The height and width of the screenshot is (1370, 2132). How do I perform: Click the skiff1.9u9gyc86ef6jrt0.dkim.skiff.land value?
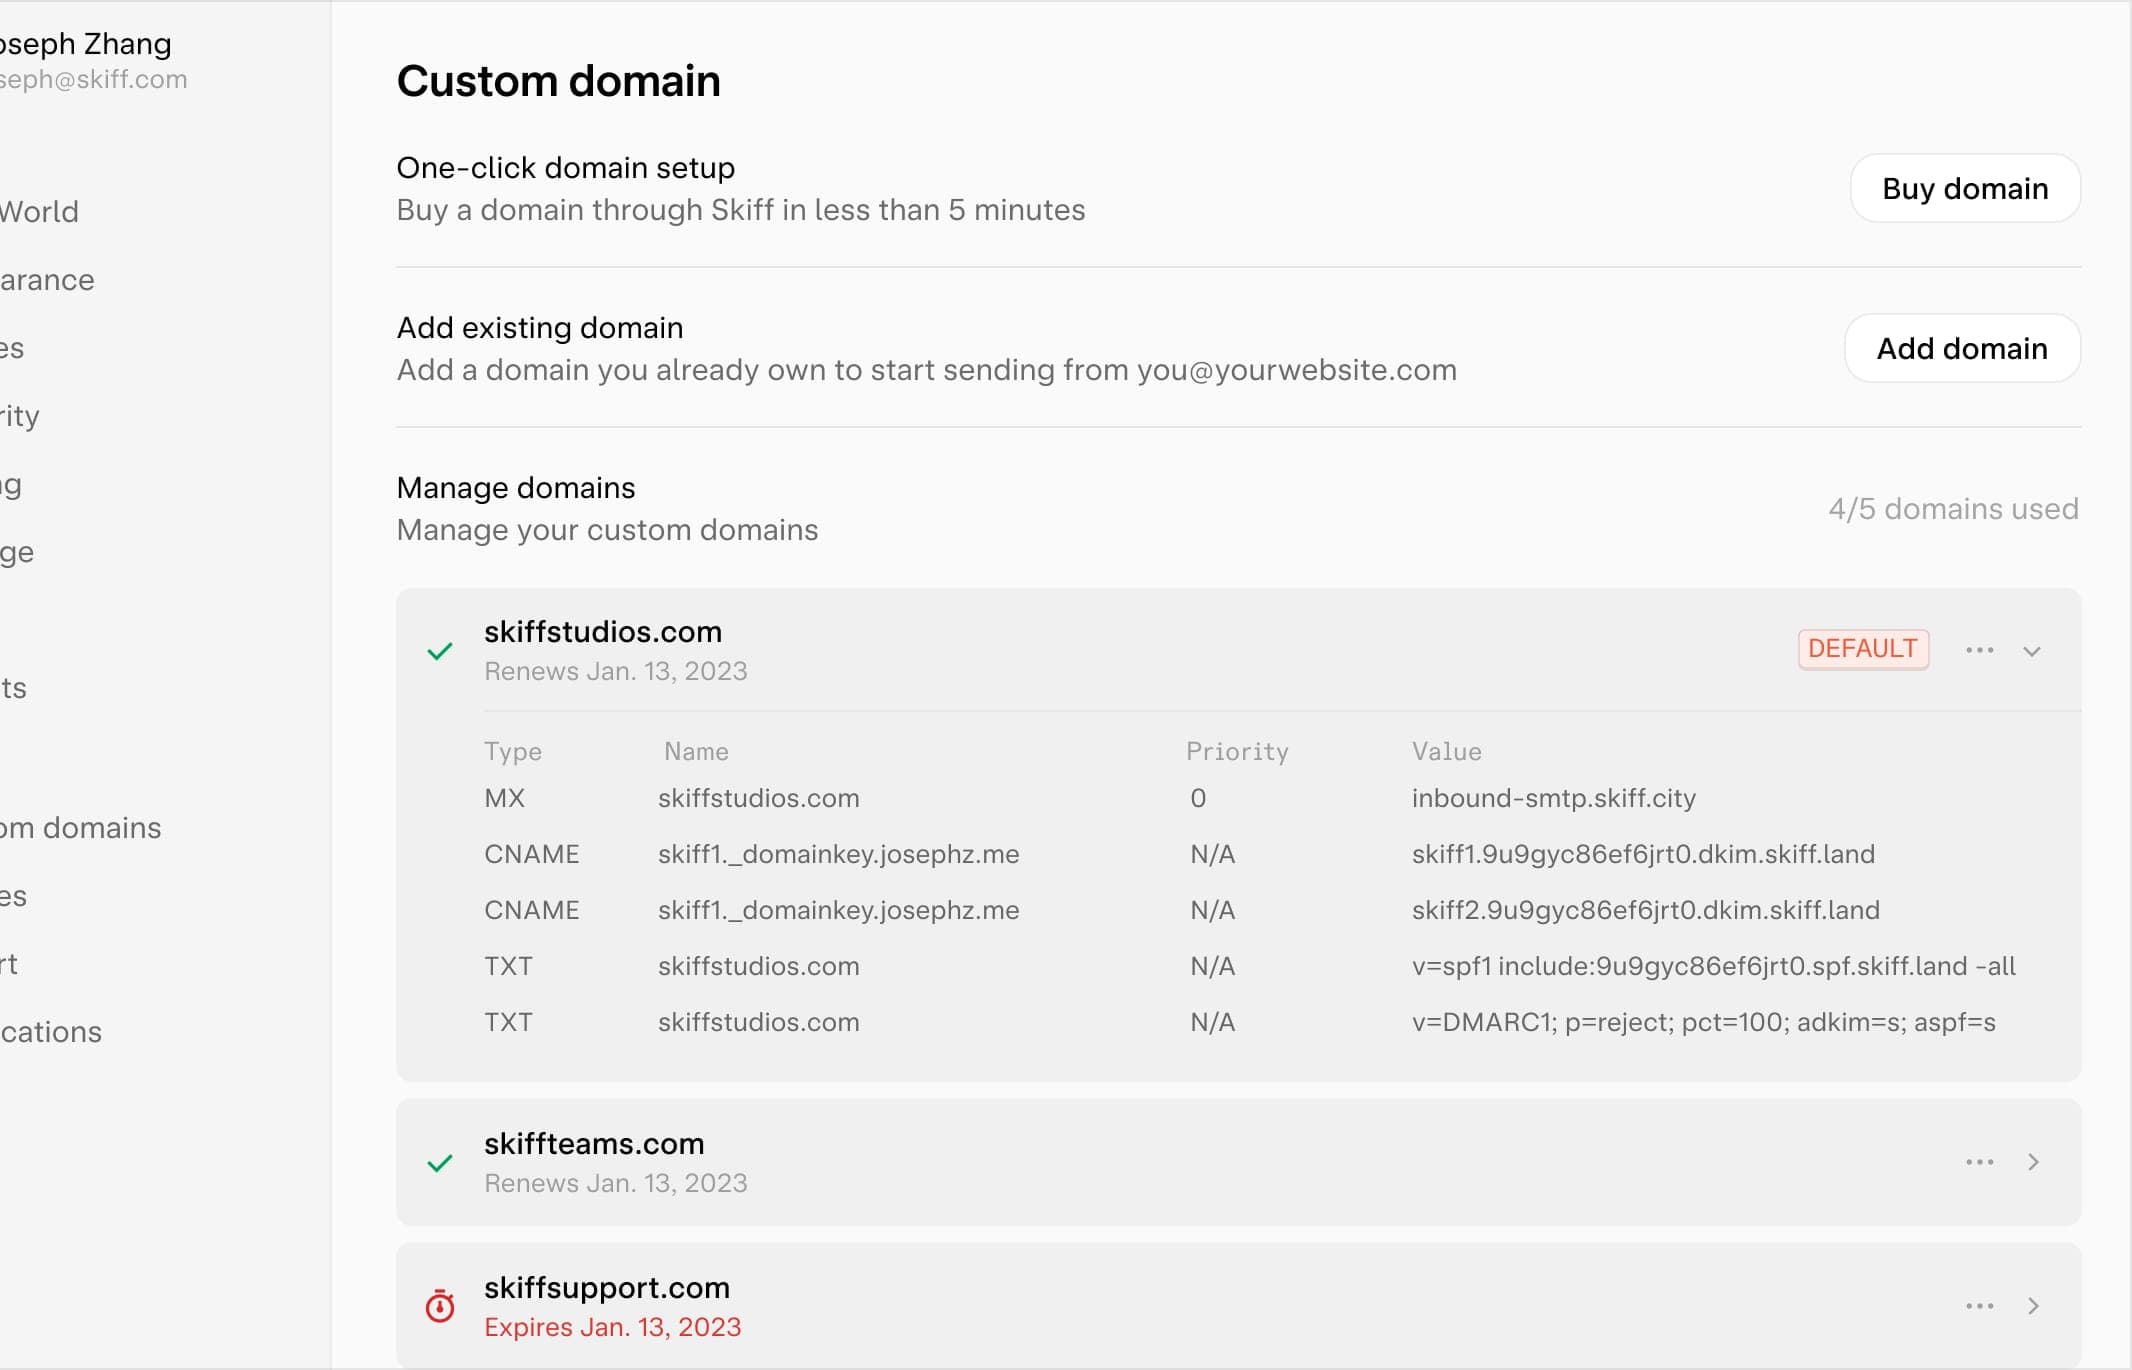click(1643, 854)
